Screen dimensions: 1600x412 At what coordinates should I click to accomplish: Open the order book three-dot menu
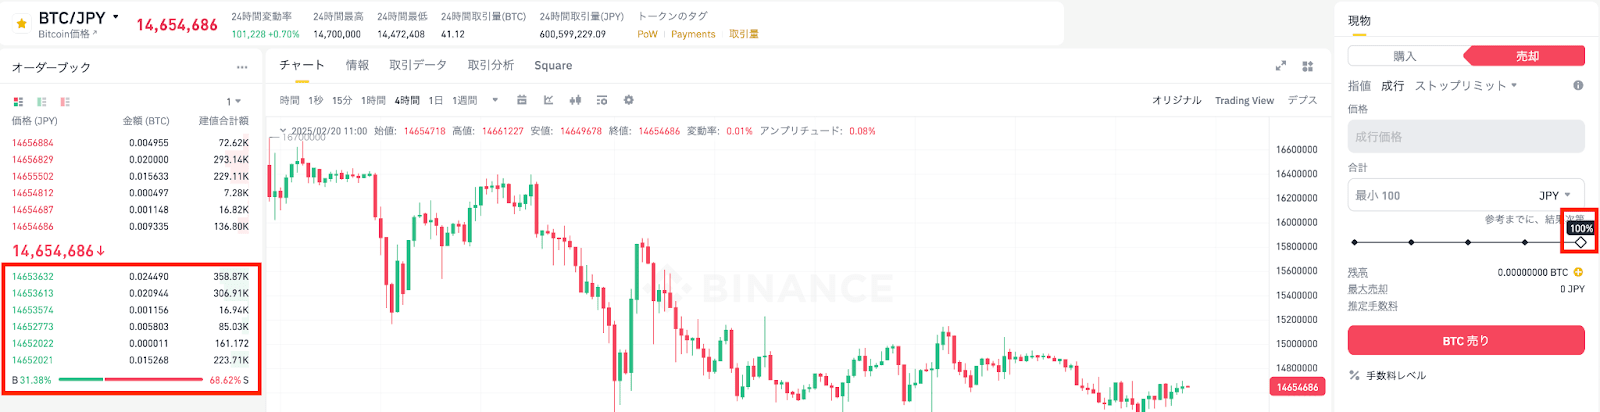(x=242, y=67)
